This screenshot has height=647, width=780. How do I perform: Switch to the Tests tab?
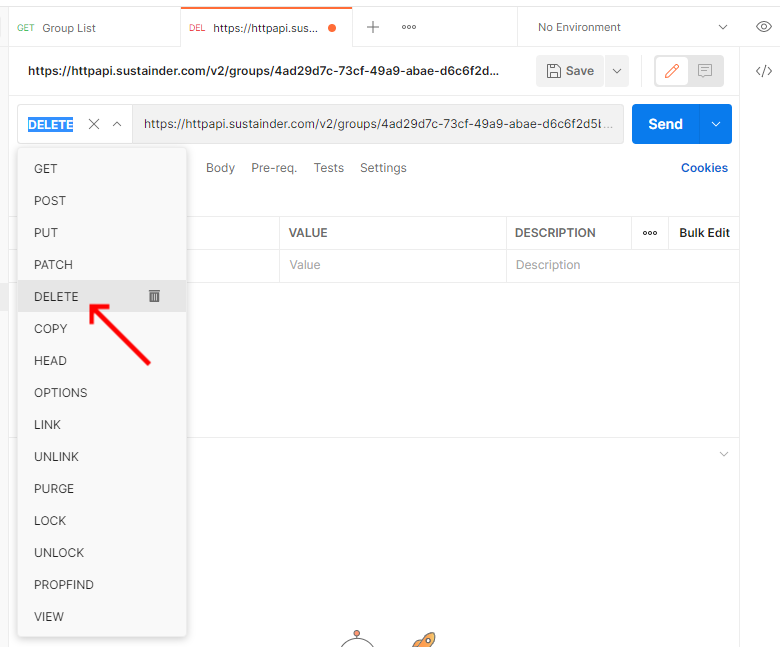coord(328,168)
